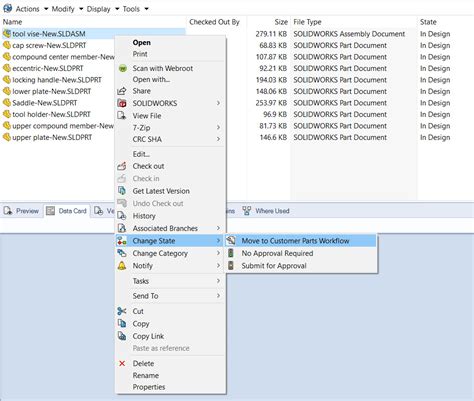Click the Change Category icon

pos(122,253)
